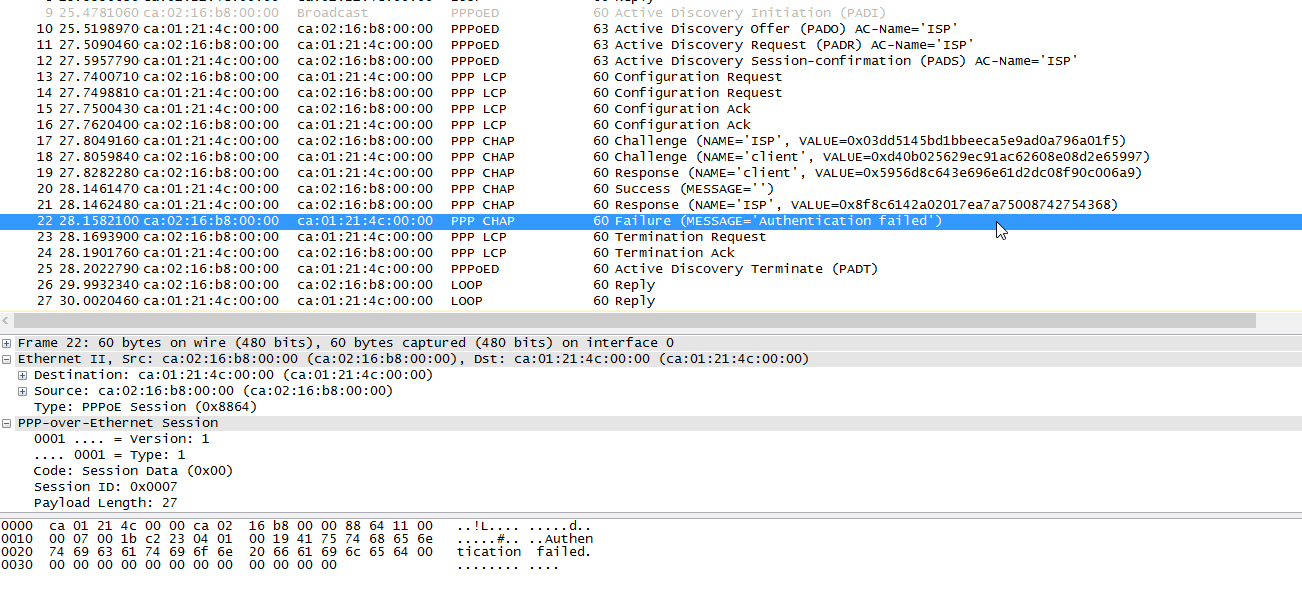Screen dimensions: 1302x591
Task: Select packet 12 Session-confirmation (PADS) row
Action: click(x=651, y=61)
